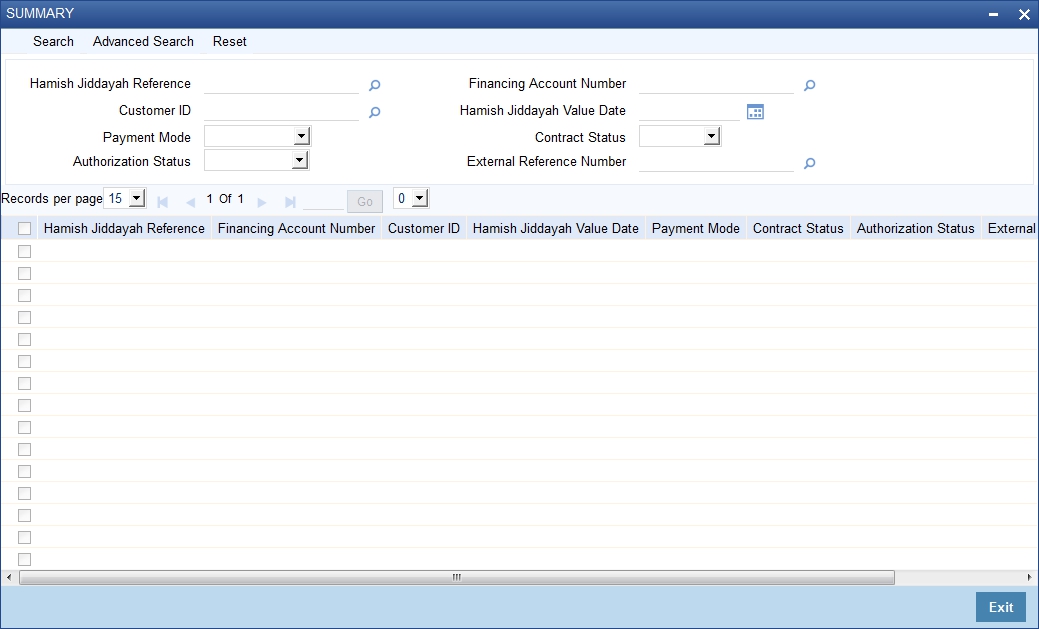Screen dimensions: 1039x629
Task: Go to next page of records
Action: [x=262, y=202]
